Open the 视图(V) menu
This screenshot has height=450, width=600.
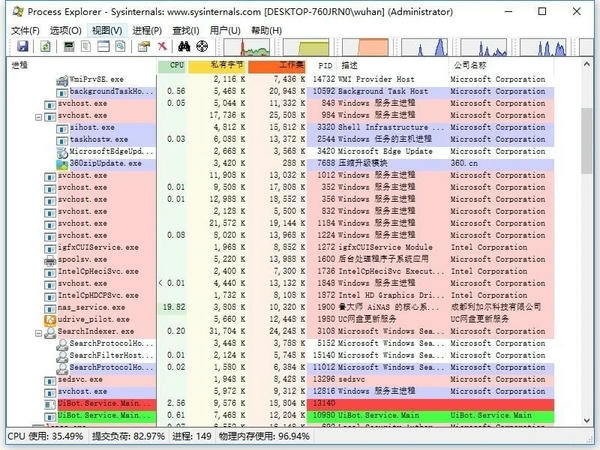coord(107,30)
